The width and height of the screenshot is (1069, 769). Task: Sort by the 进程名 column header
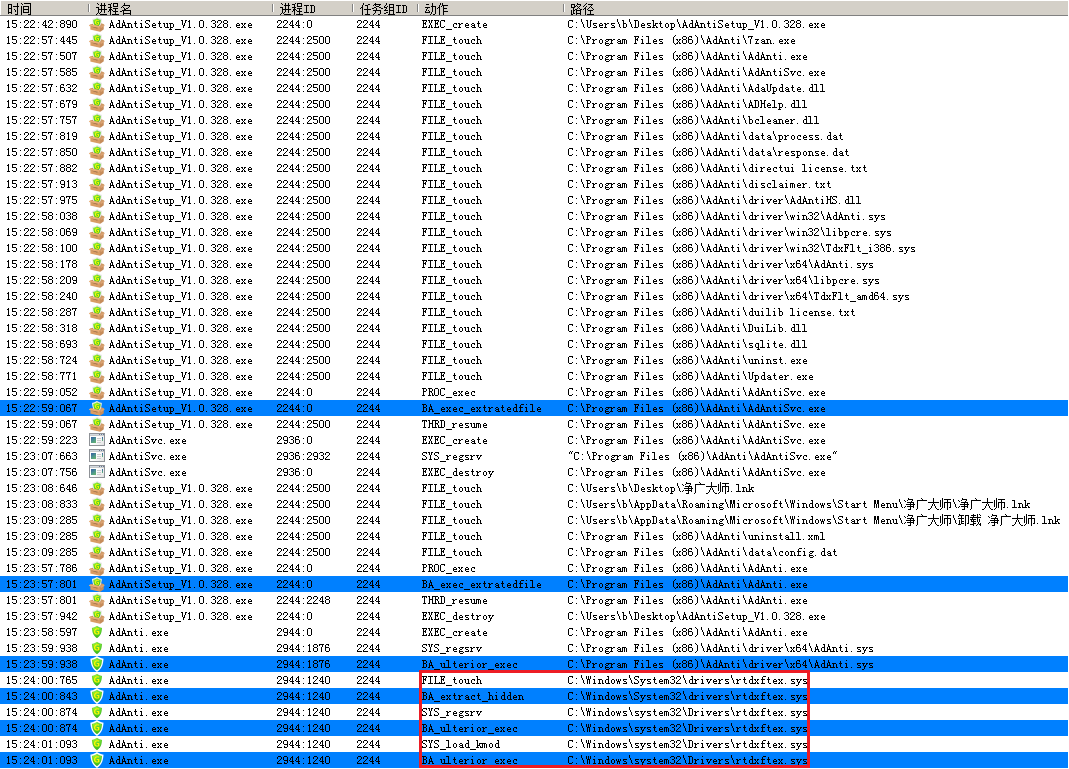point(181,8)
